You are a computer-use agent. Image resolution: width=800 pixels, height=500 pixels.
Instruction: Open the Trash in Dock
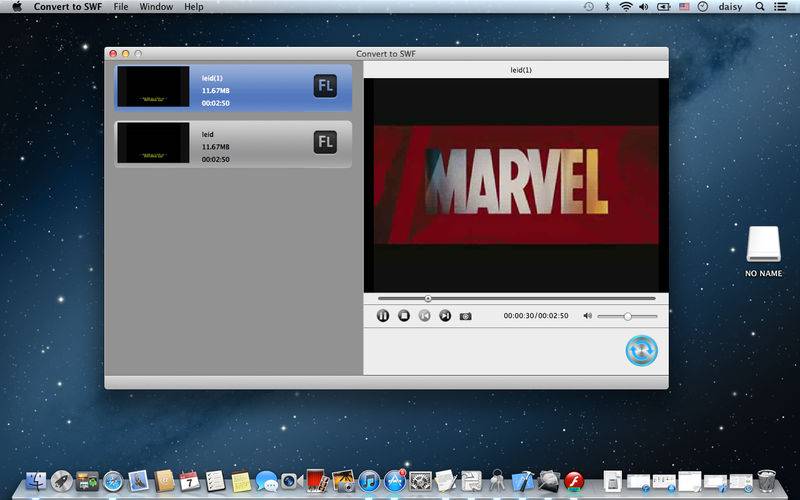tap(766, 481)
